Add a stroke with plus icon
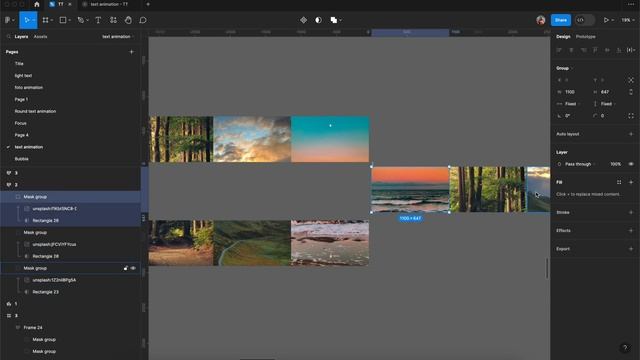The image size is (640, 360). tap(631, 212)
